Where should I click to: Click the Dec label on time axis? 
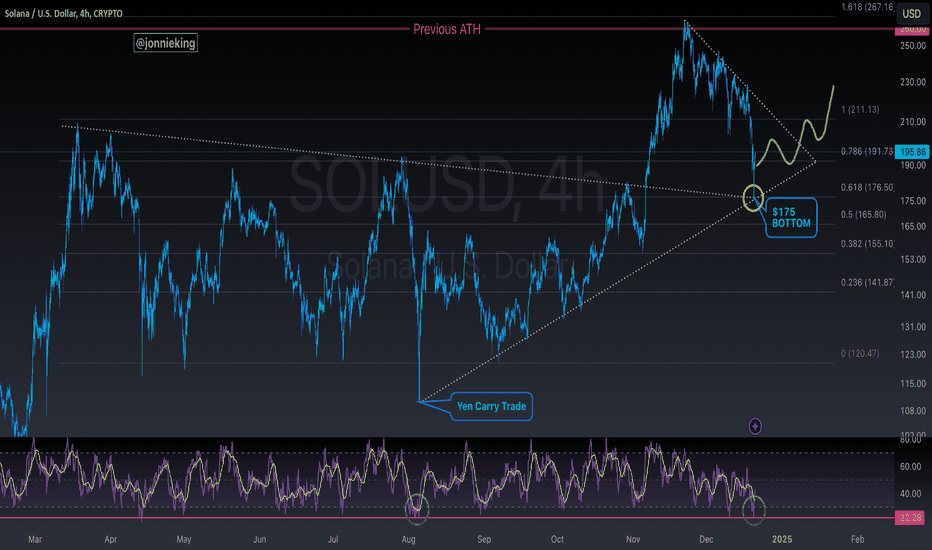click(x=706, y=539)
